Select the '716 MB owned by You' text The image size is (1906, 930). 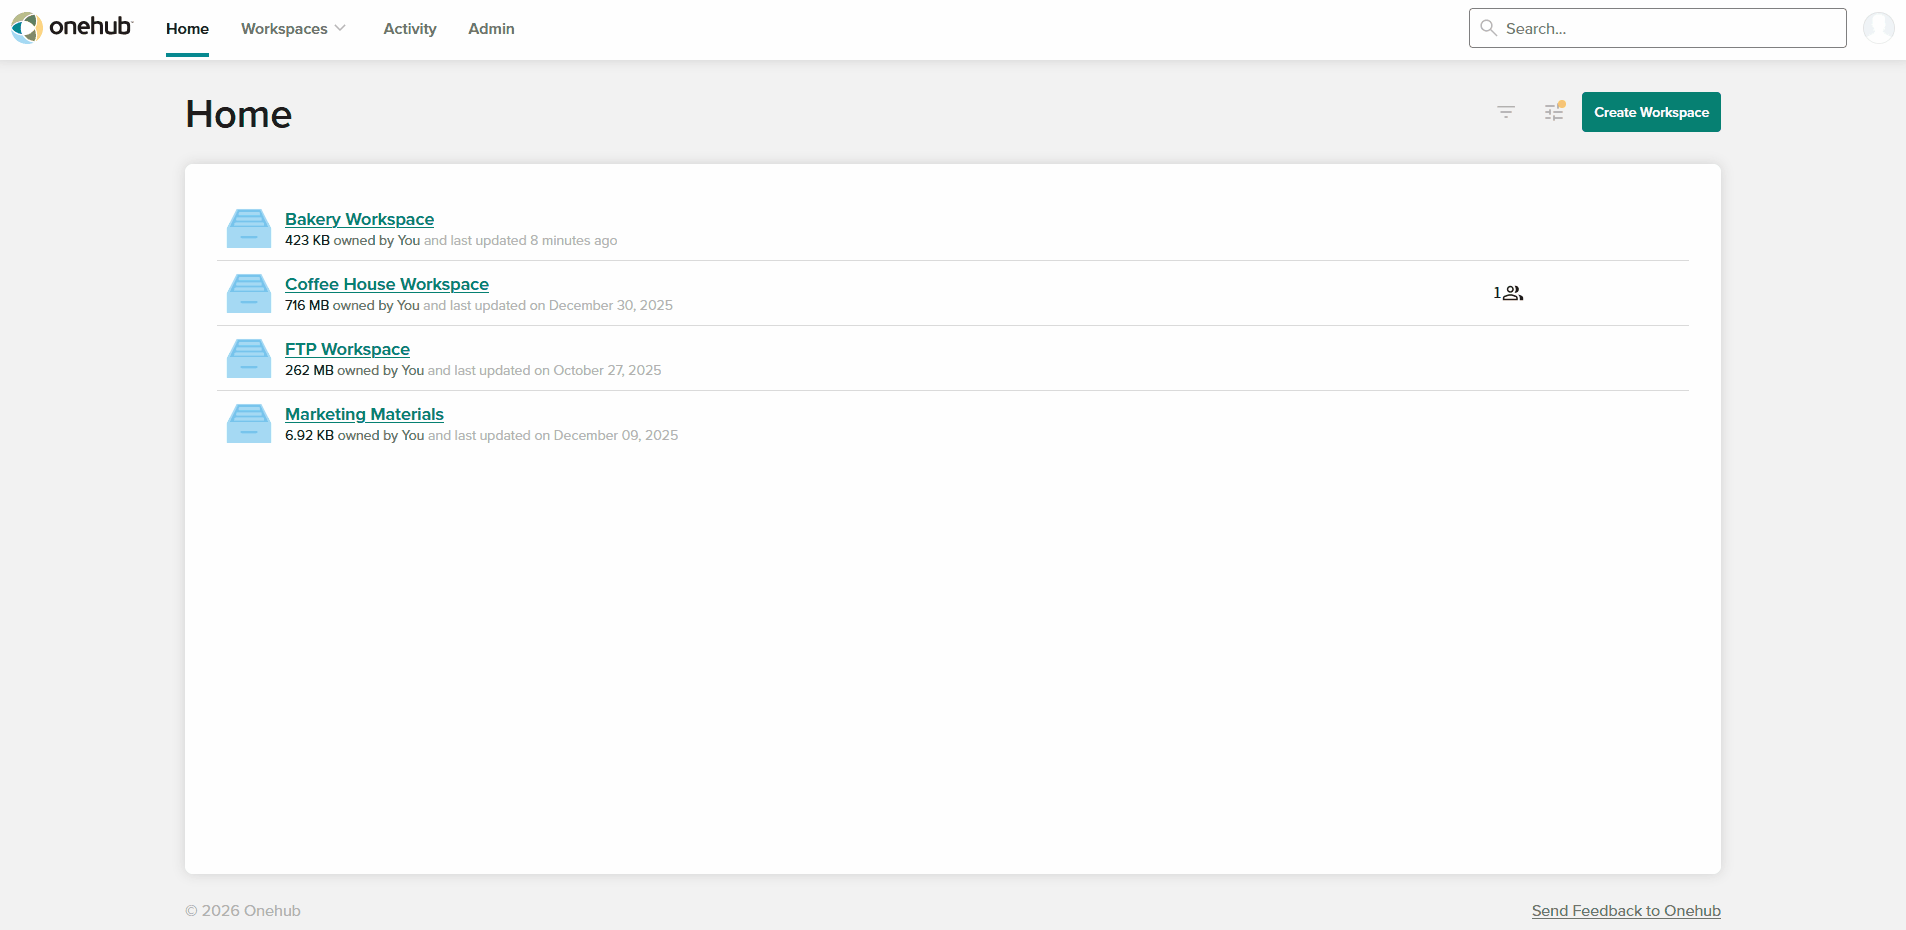pyautogui.click(x=352, y=306)
